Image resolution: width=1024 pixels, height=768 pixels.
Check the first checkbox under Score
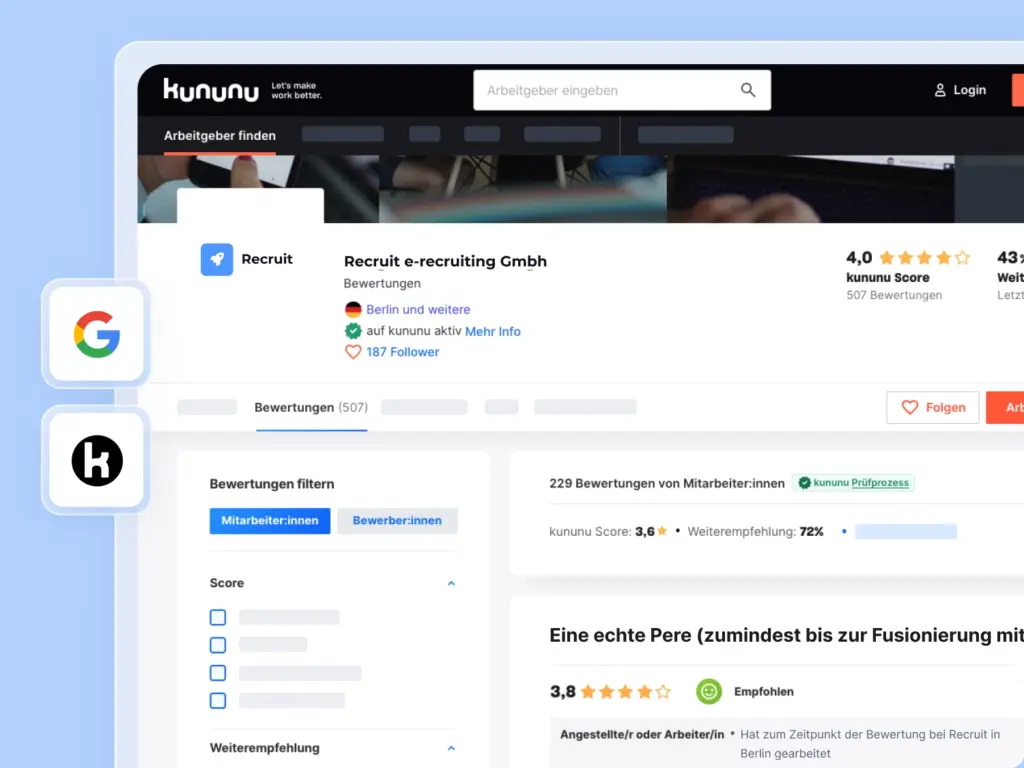(x=217, y=617)
